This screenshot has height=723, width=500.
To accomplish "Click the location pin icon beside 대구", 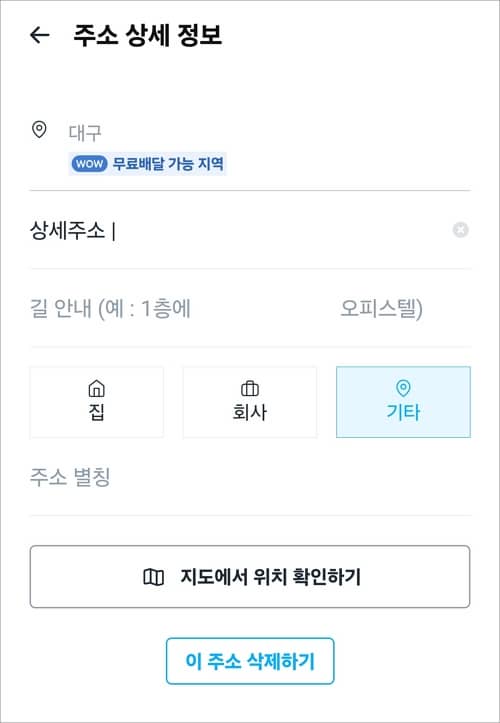I will 39,130.
